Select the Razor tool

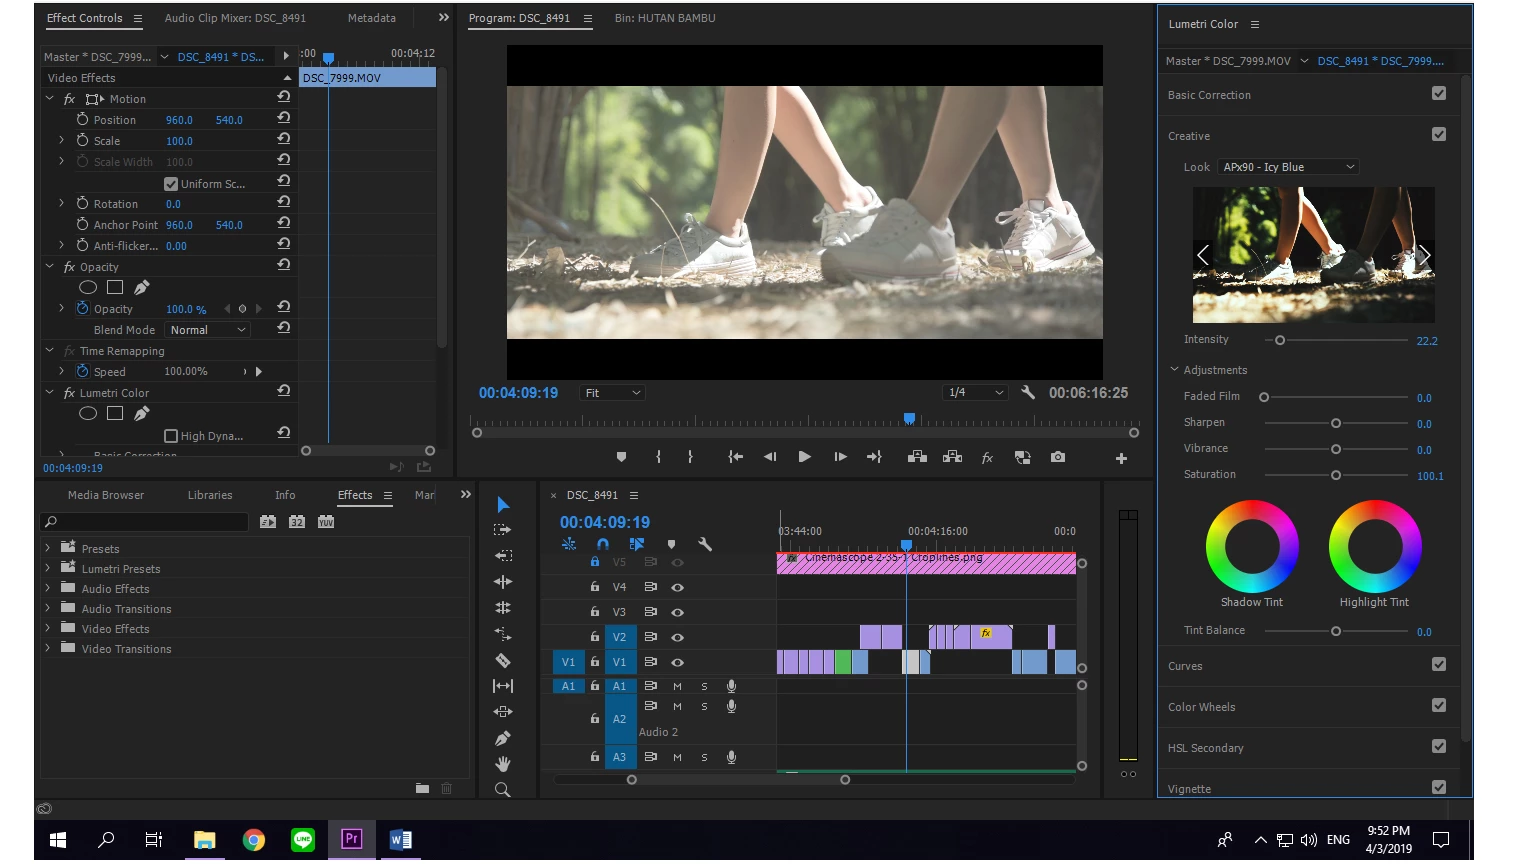(503, 660)
